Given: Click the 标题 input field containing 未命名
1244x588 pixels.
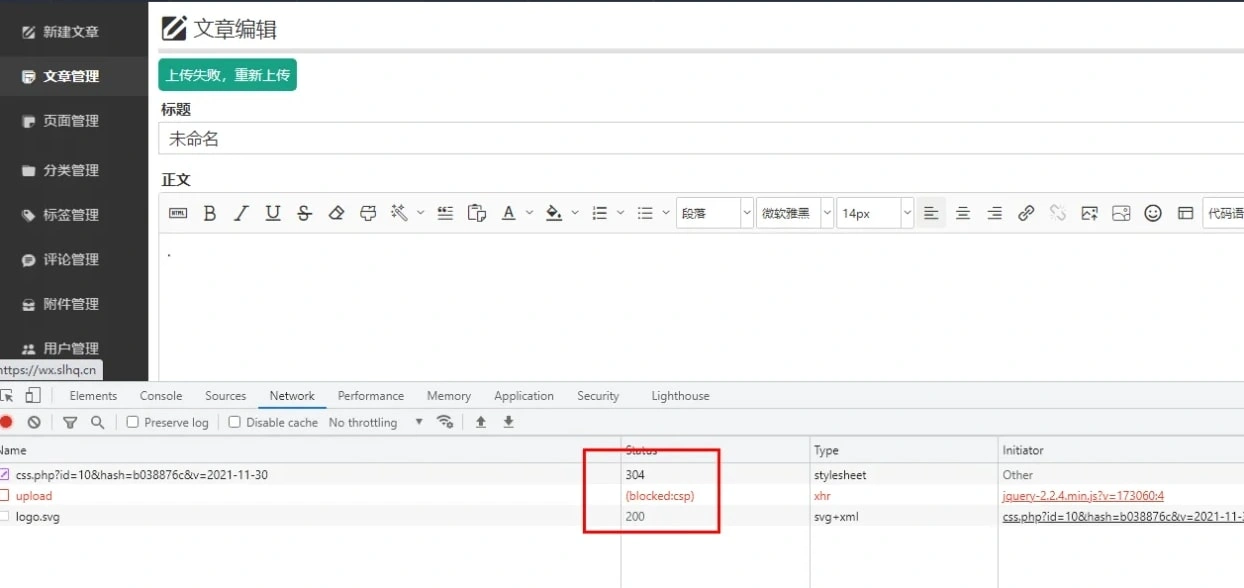Looking at the screenshot, I should (x=700, y=139).
